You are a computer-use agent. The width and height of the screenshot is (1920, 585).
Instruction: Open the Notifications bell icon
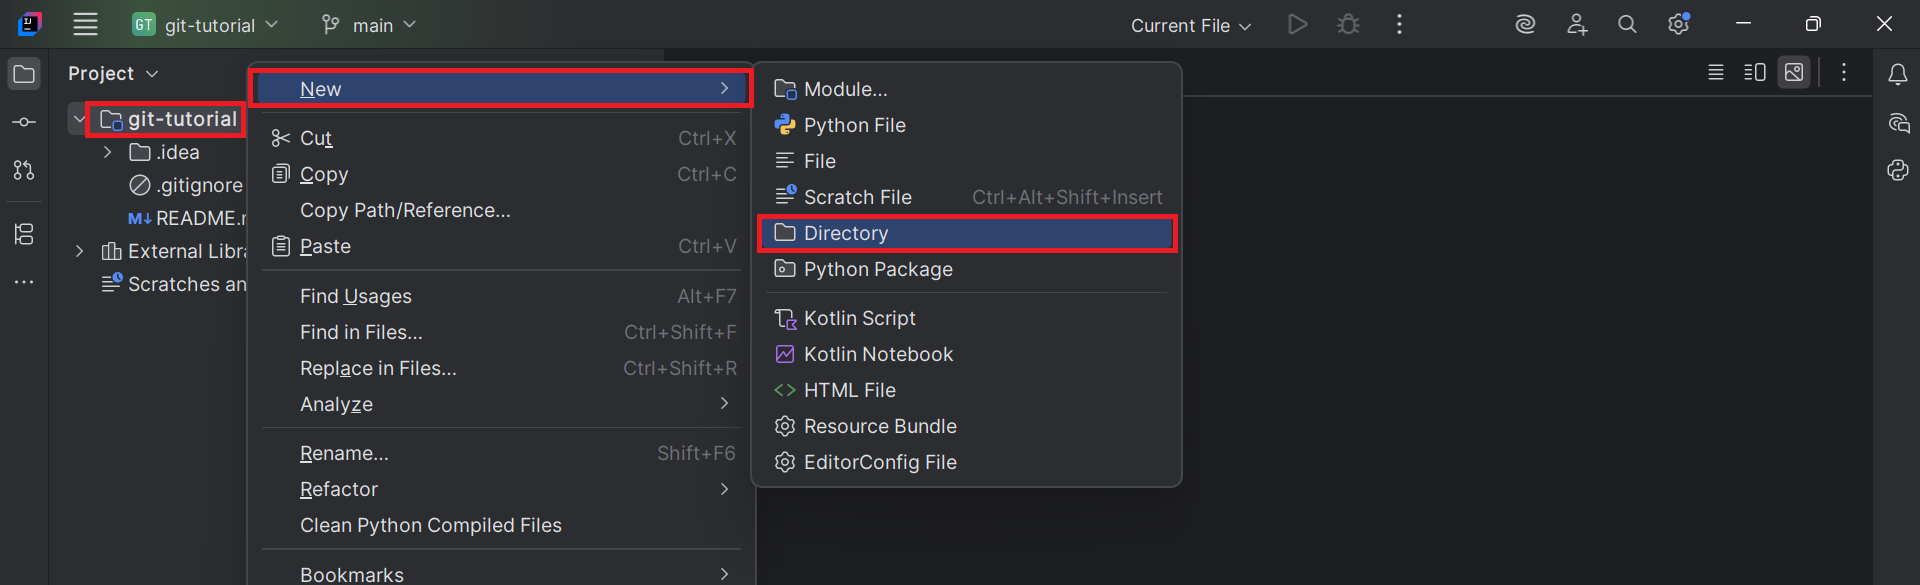point(1897,74)
